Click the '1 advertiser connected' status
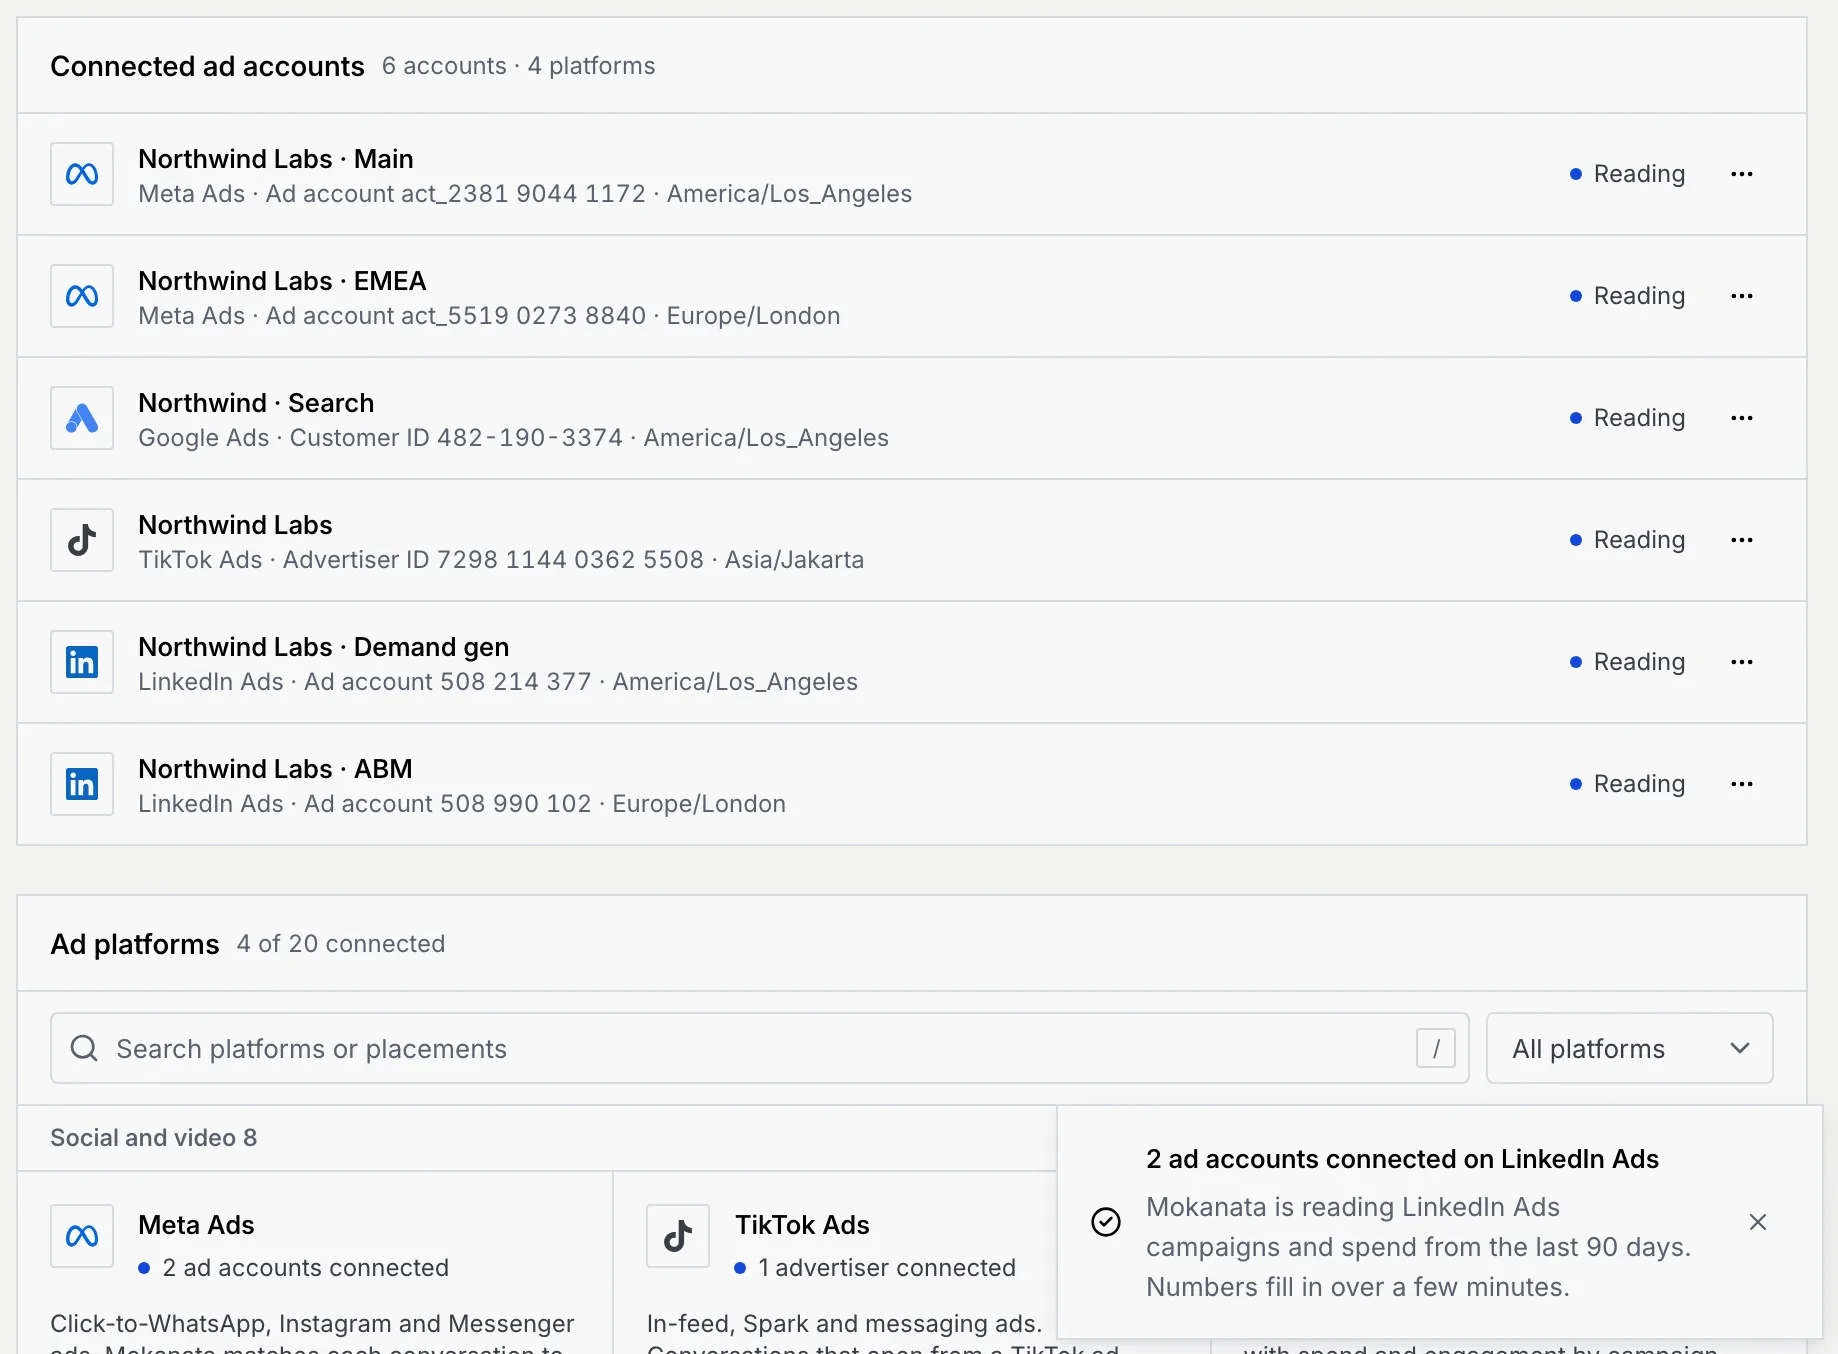This screenshot has height=1354, width=1838. click(875, 1268)
